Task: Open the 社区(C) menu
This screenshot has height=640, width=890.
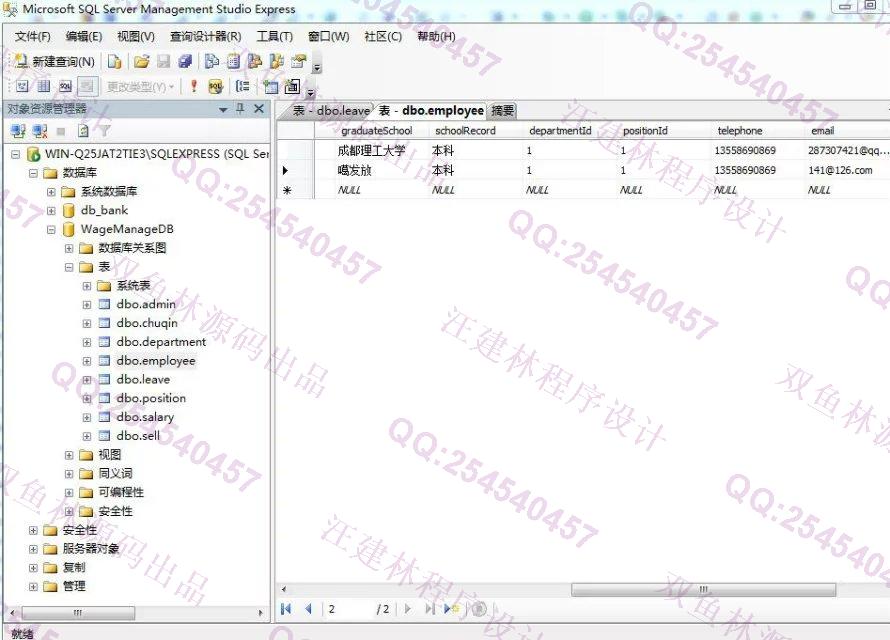Action: click(383, 36)
